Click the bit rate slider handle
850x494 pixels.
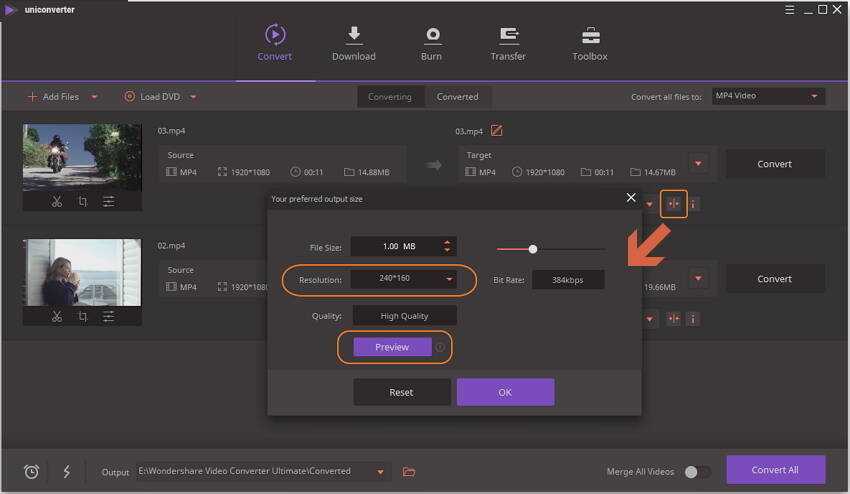(533, 249)
